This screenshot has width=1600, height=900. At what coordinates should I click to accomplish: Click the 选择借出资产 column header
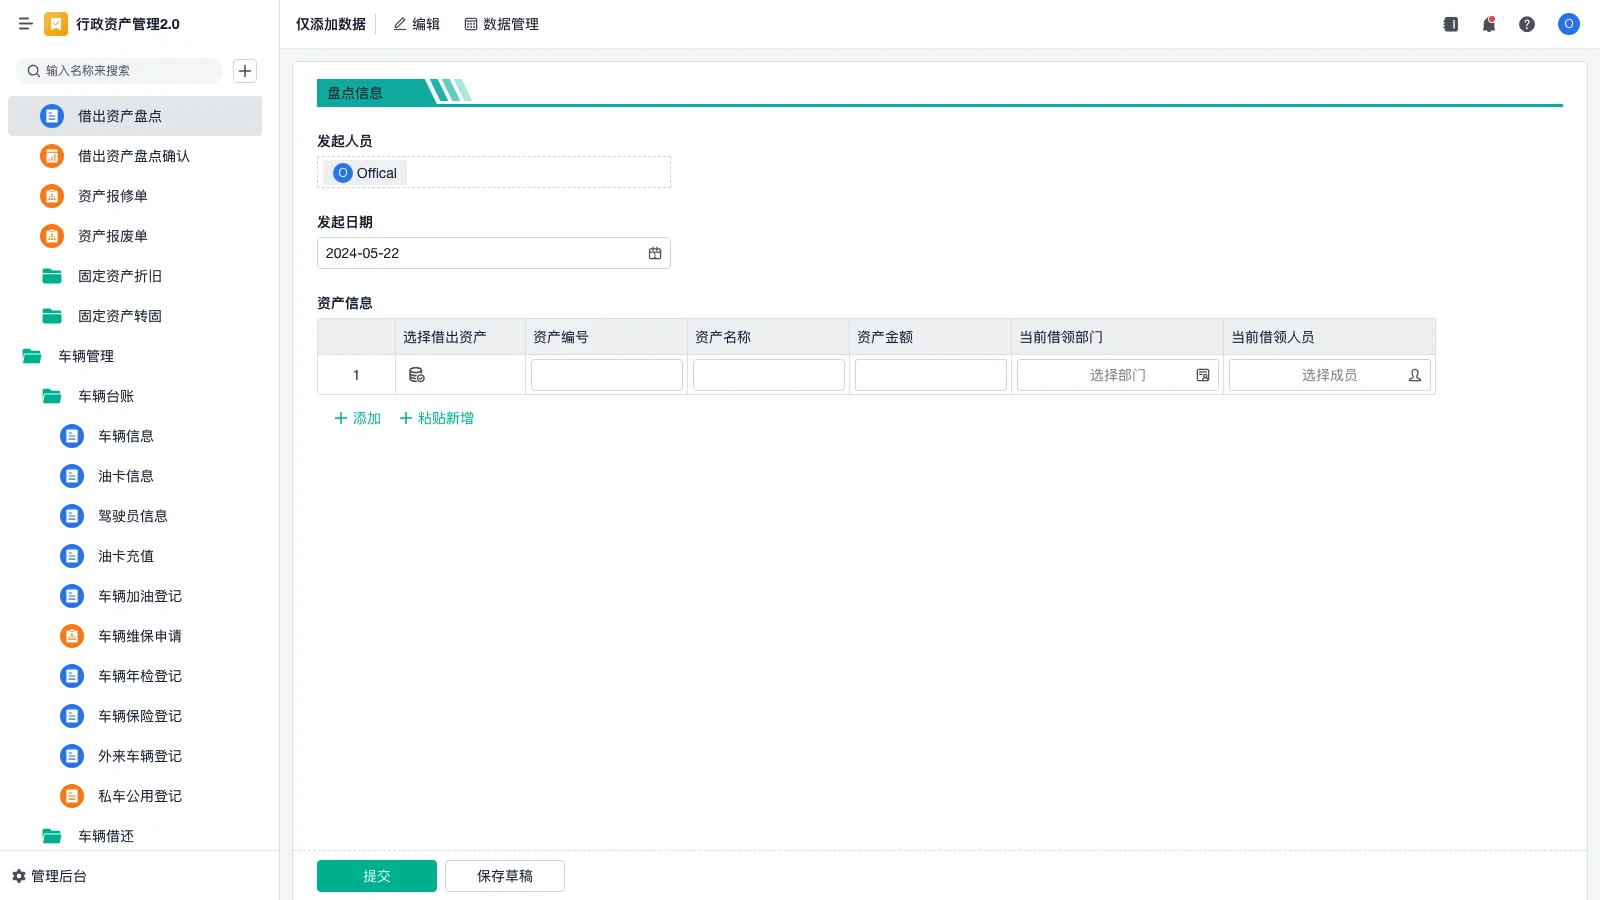tap(461, 337)
